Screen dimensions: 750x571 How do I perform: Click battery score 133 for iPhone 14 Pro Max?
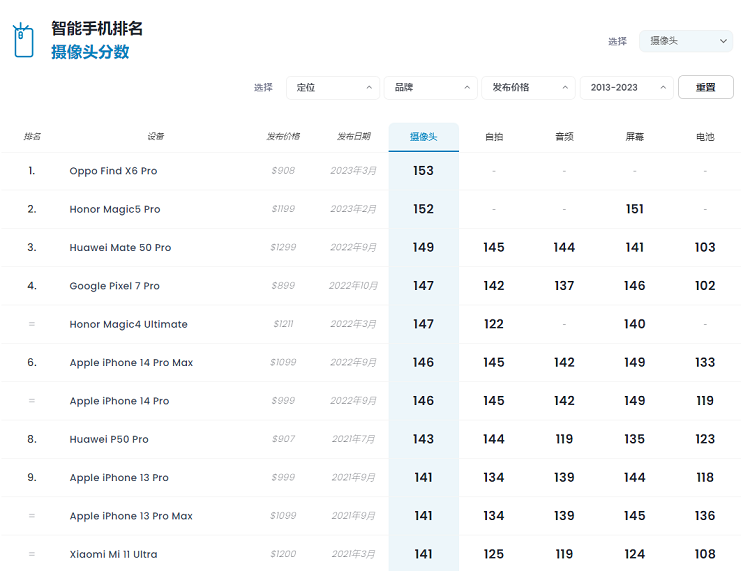coord(705,362)
